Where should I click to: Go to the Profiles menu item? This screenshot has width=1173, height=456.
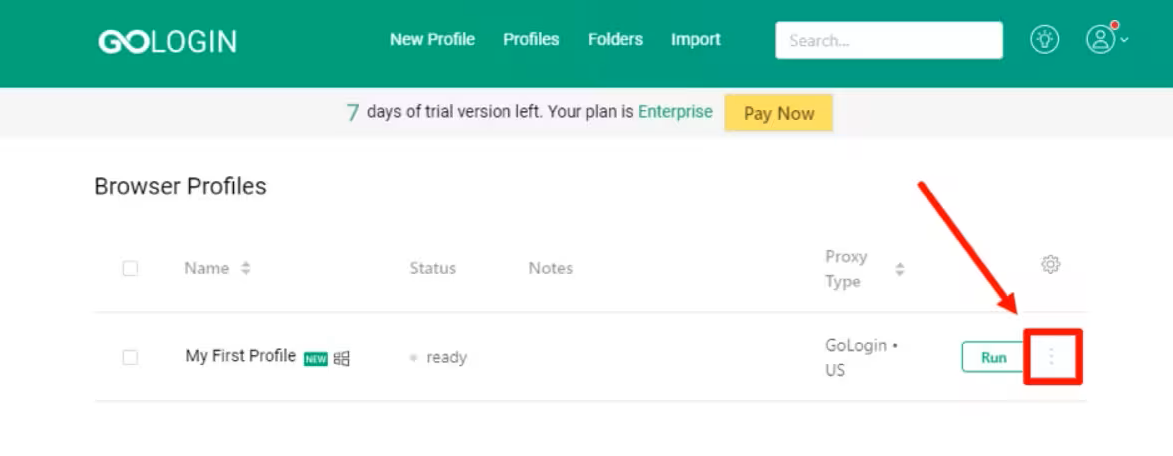[x=531, y=40]
